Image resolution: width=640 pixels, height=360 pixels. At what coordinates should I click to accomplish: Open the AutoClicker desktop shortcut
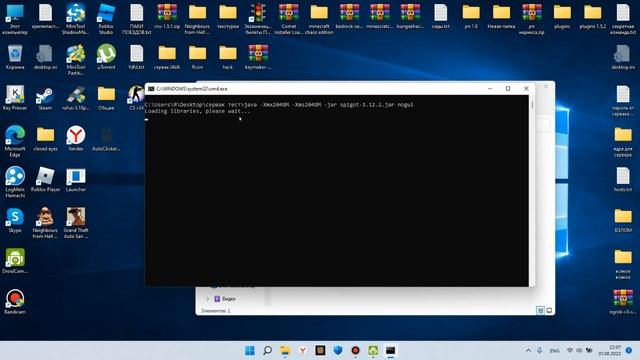tap(106, 139)
